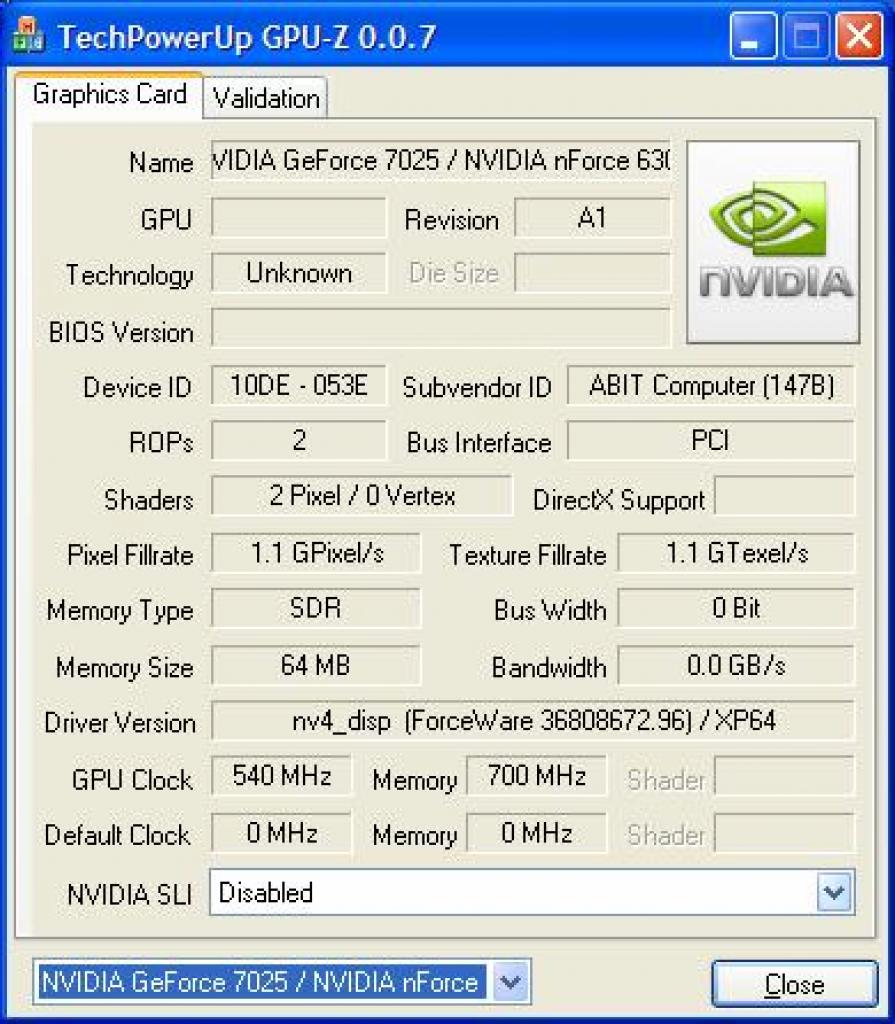Click the Memory Type label
The width and height of the screenshot is (895, 1024).
pos(120,611)
